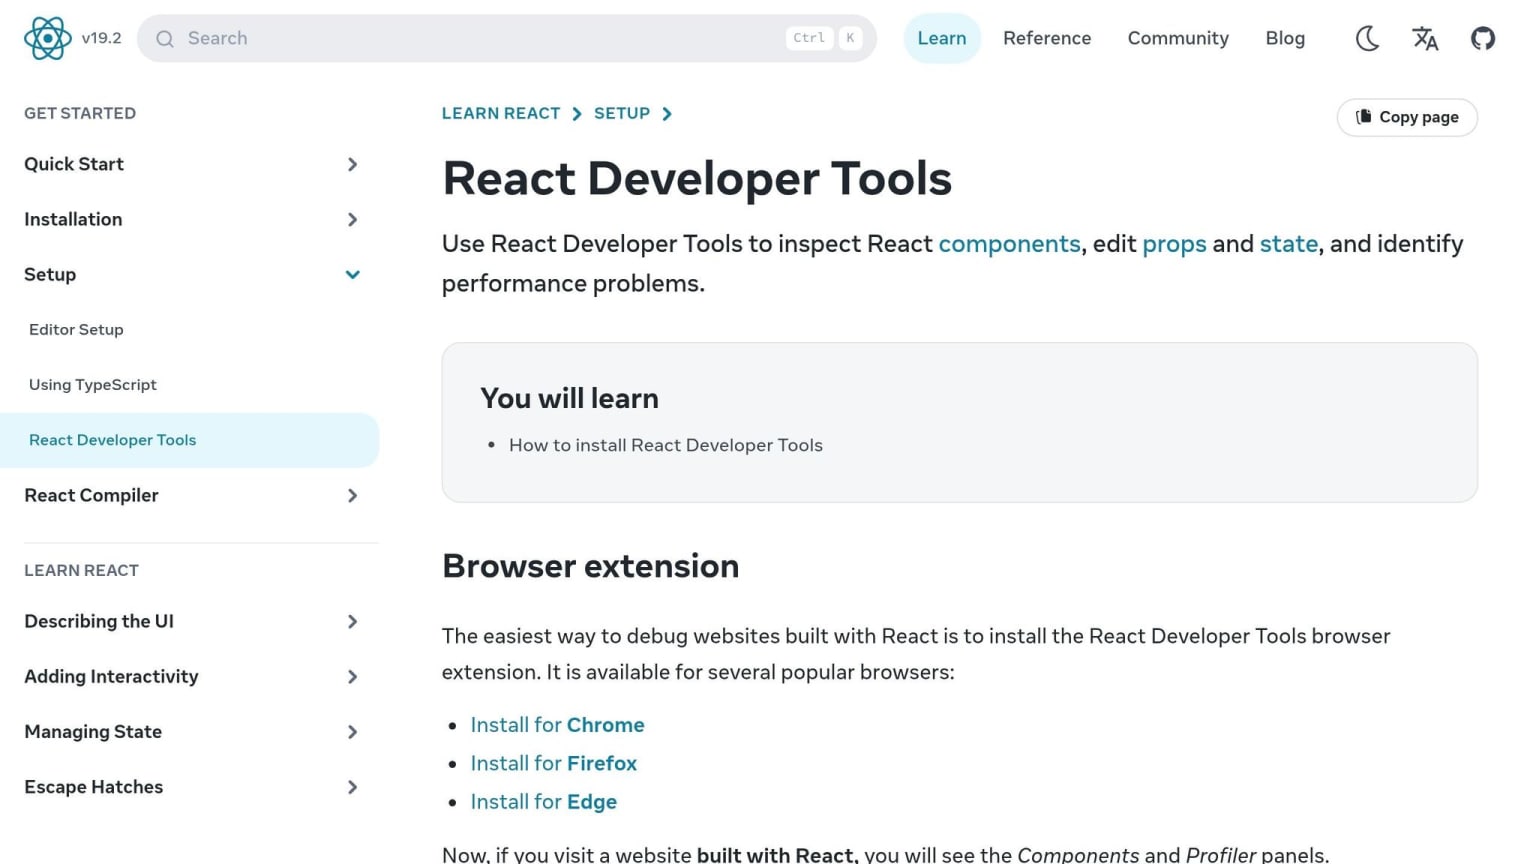Viewport: 1536px width, 864px height.
Task: Click the Copy page button
Action: pyautogui.click(x=1407, y=117)
